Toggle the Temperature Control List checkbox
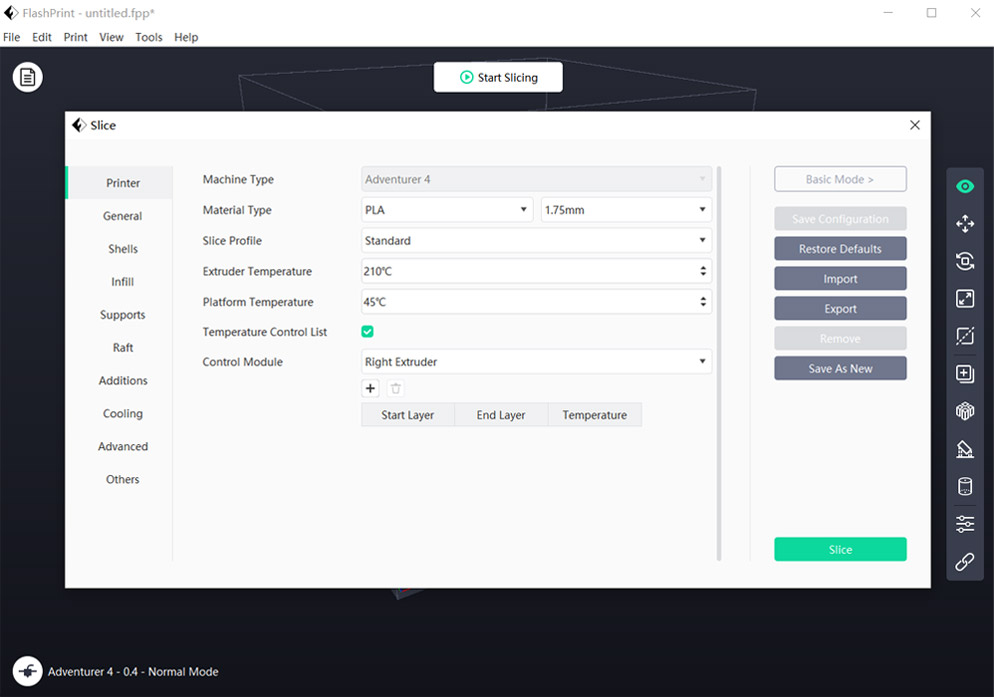Viewport: 994px width, 697px height. (368, 332)
